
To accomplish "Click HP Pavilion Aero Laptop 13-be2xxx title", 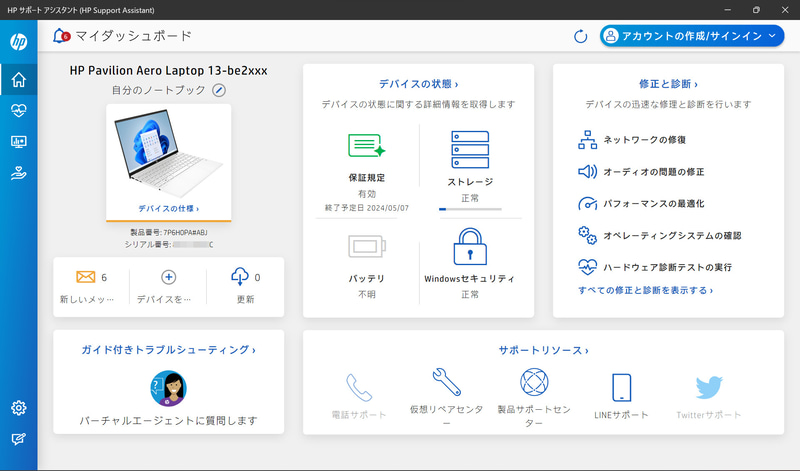I will tap(168, 70).
